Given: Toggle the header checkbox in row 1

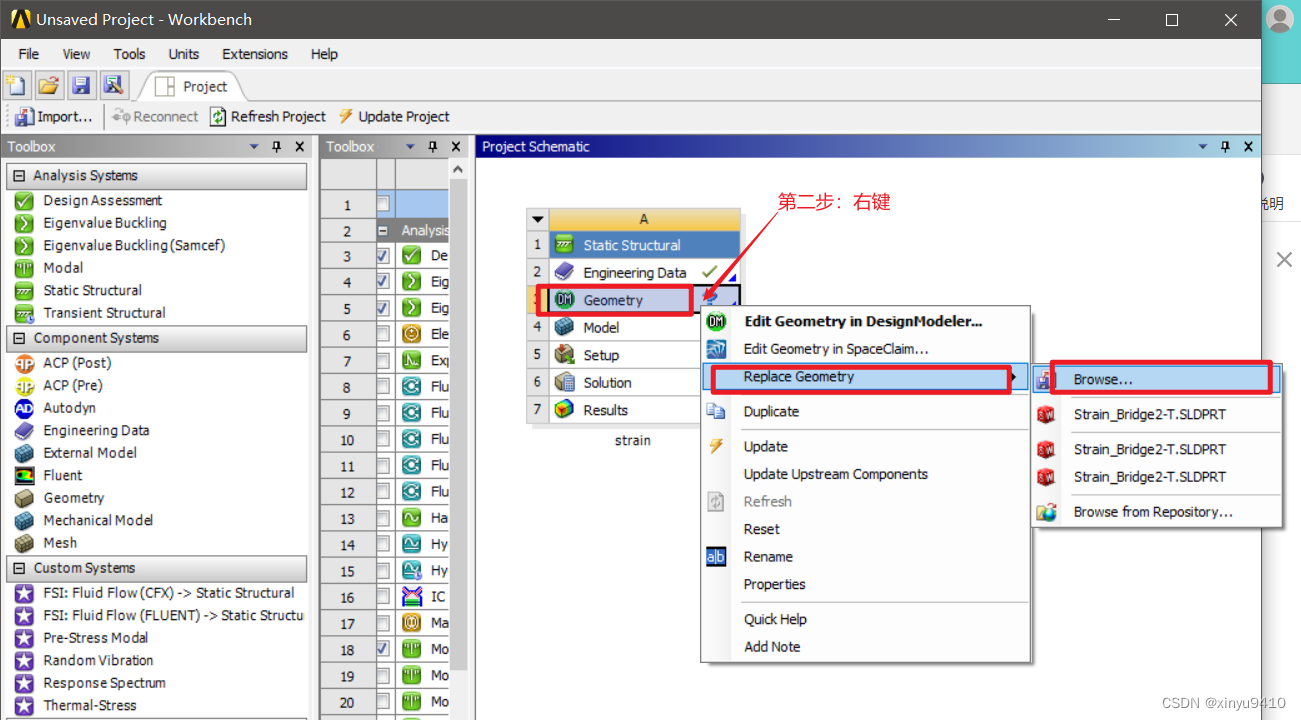Looking at the screenshot, I should pyautogui.click(x=383, y=204).
